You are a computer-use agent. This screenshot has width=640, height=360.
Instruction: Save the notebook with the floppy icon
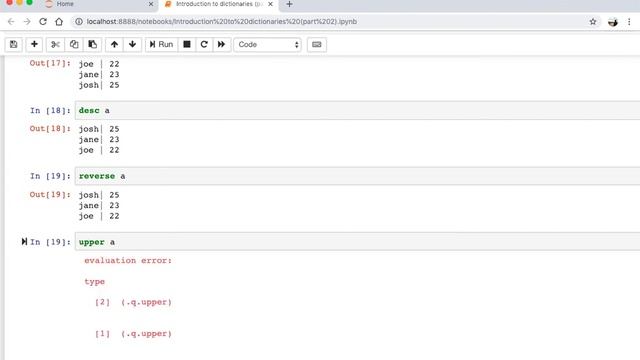point(13,44)
